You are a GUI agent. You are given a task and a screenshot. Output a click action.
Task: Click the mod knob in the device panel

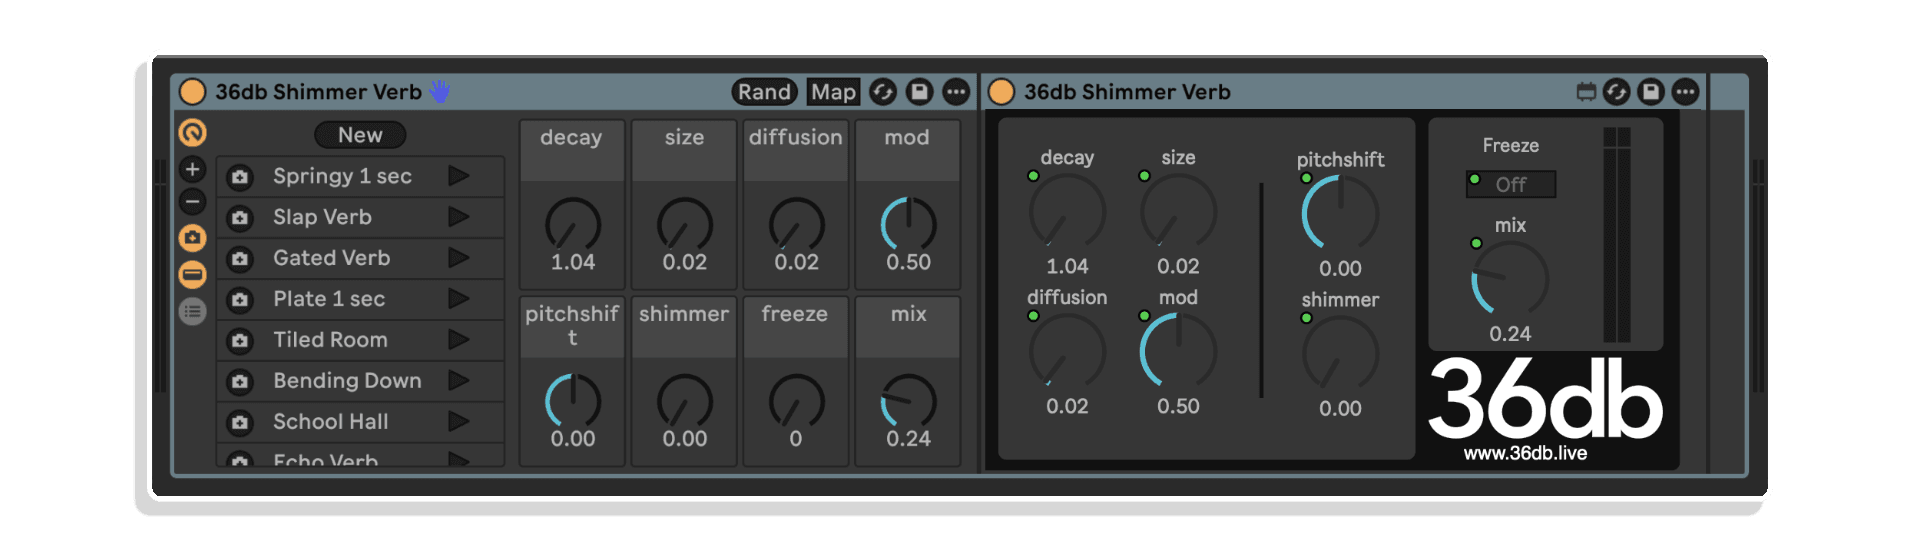1179,351
